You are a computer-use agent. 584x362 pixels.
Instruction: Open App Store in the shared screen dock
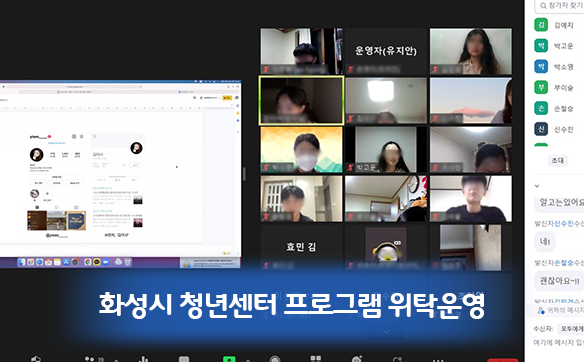(x=66, y=262)
